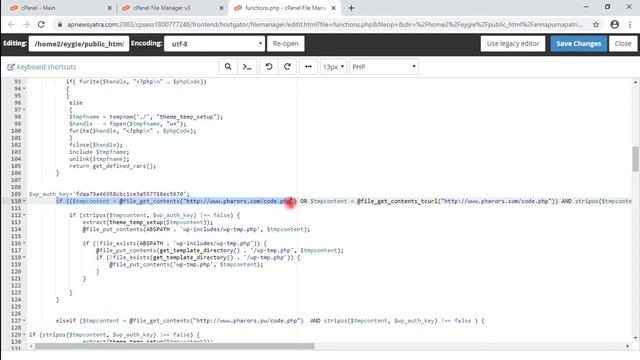
Task: Click 'unlink($tmpfname);' code line
Action: (99, 159)
